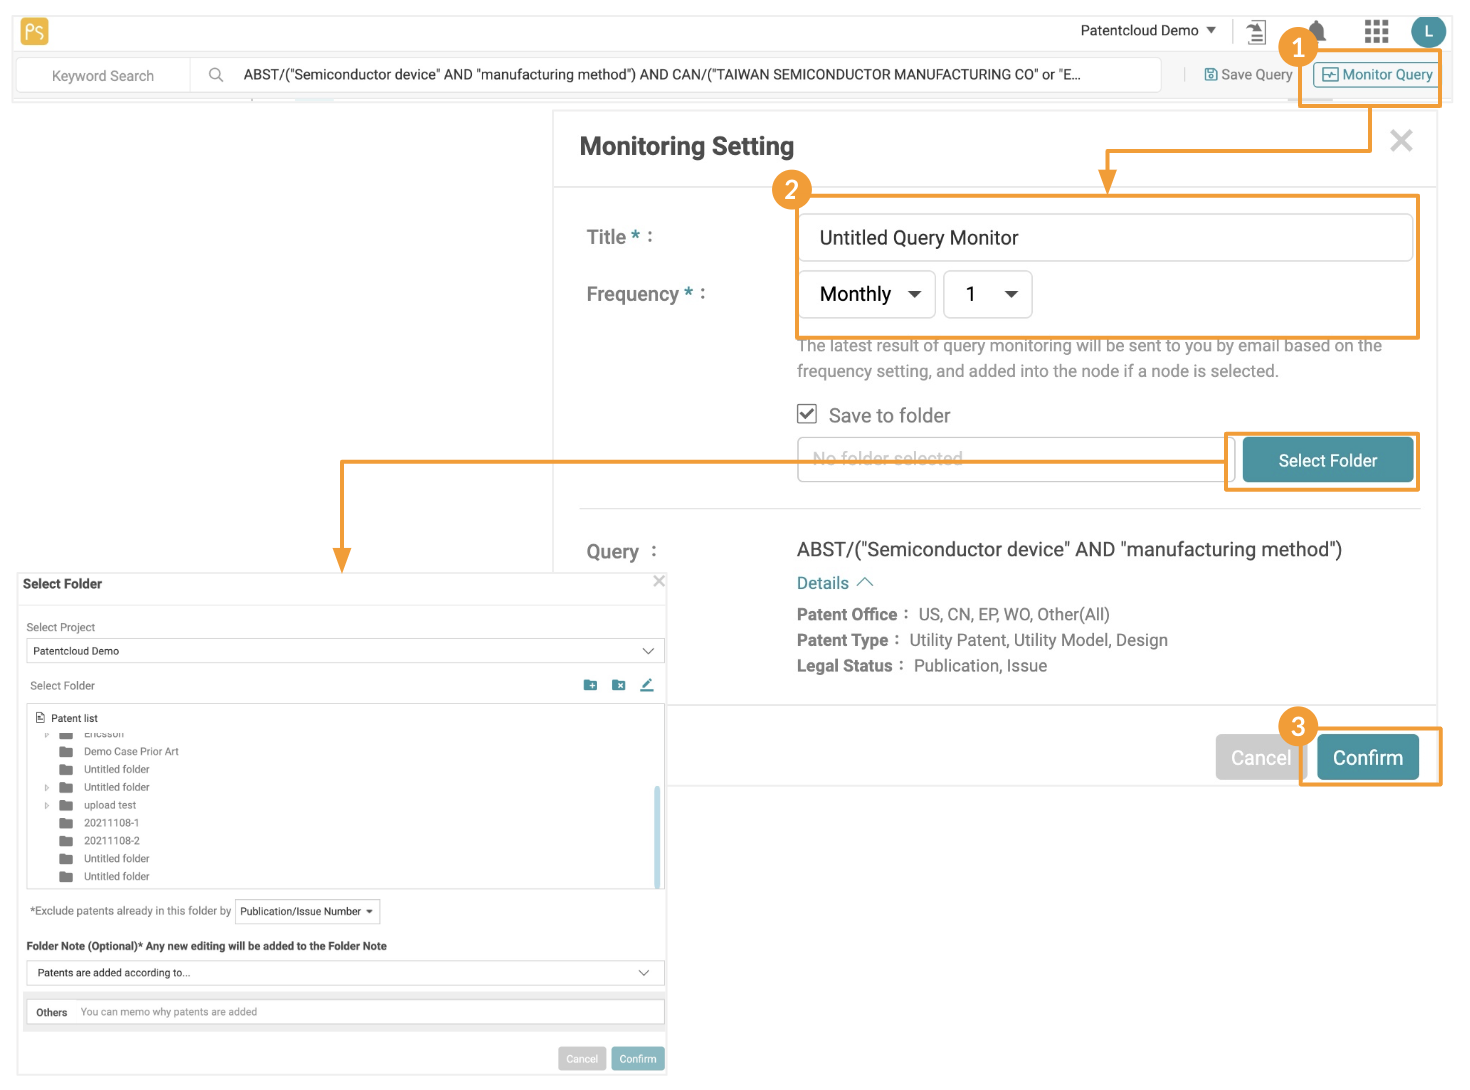Click the rename folder pencil icon
The width and height of the screenshot is (1470, 1090).
[646, 685]
